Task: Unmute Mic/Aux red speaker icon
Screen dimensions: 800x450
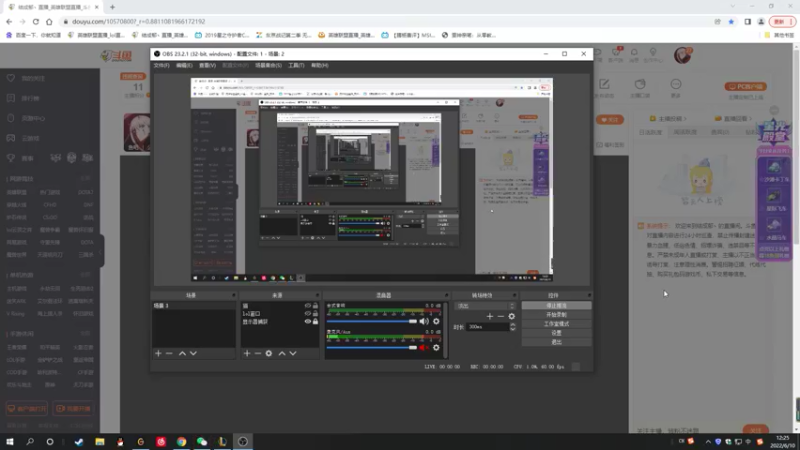Action: click(x=424, y=347)
